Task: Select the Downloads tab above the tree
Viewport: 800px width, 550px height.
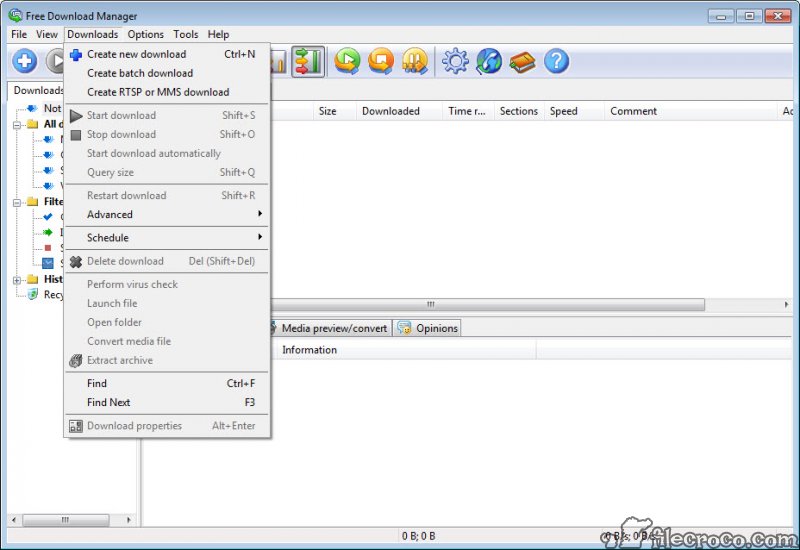Action: 37,90
